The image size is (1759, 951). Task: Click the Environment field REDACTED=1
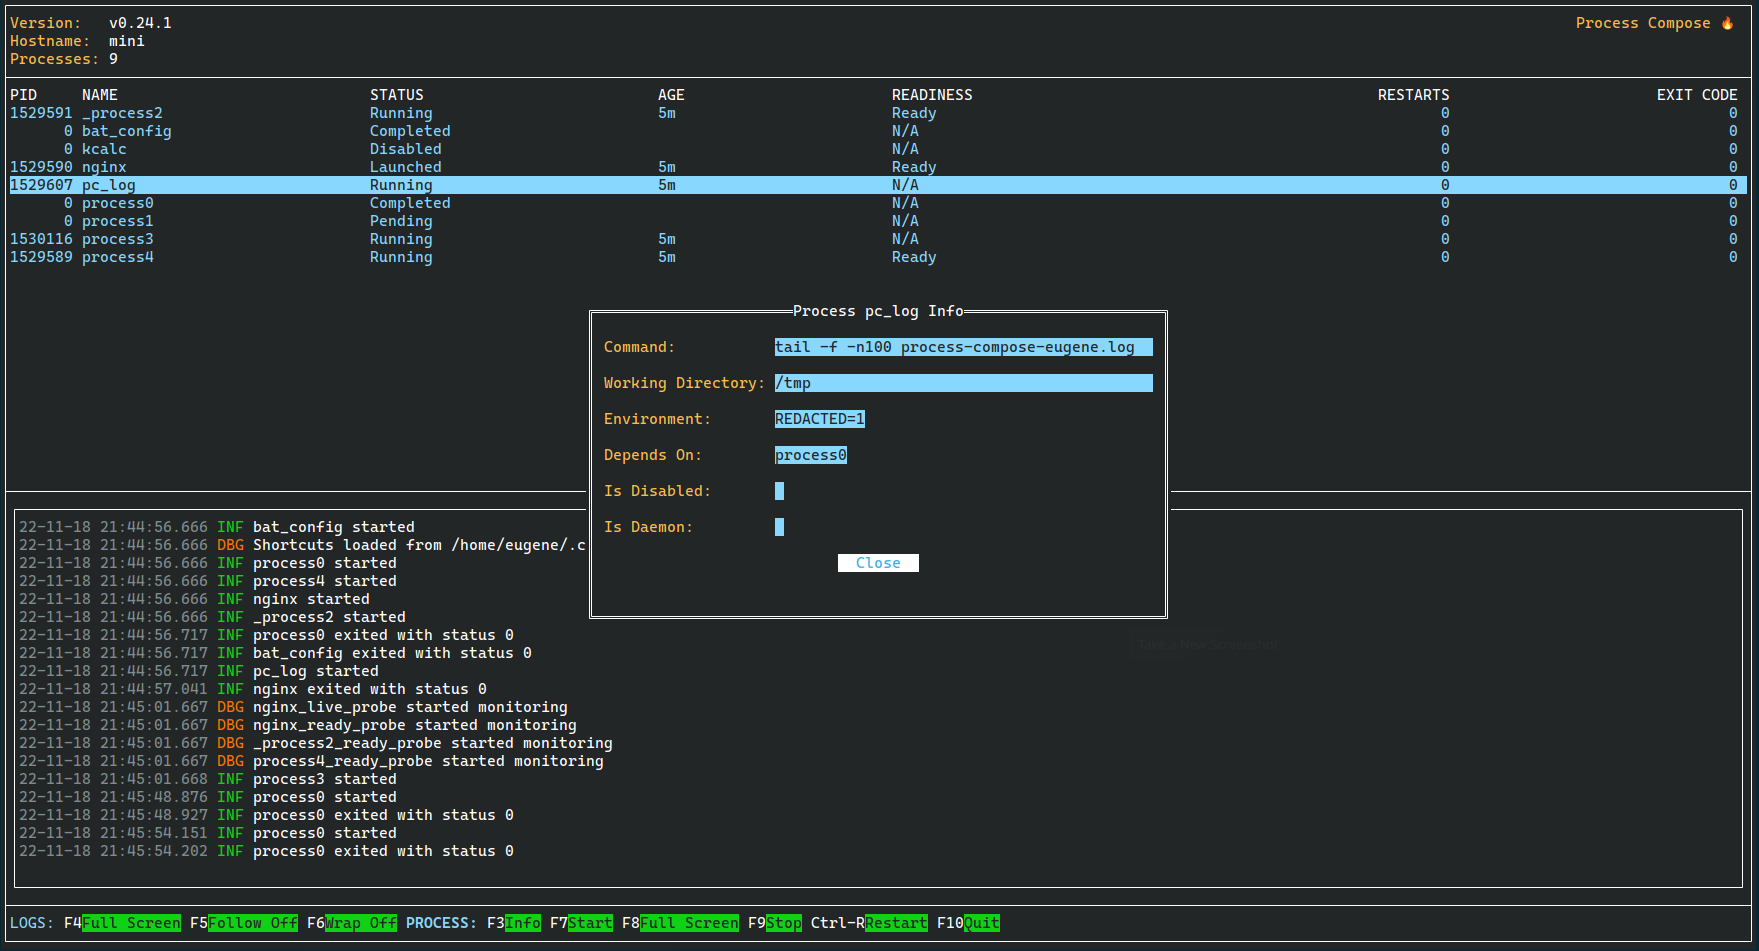(x=820, y=419)
